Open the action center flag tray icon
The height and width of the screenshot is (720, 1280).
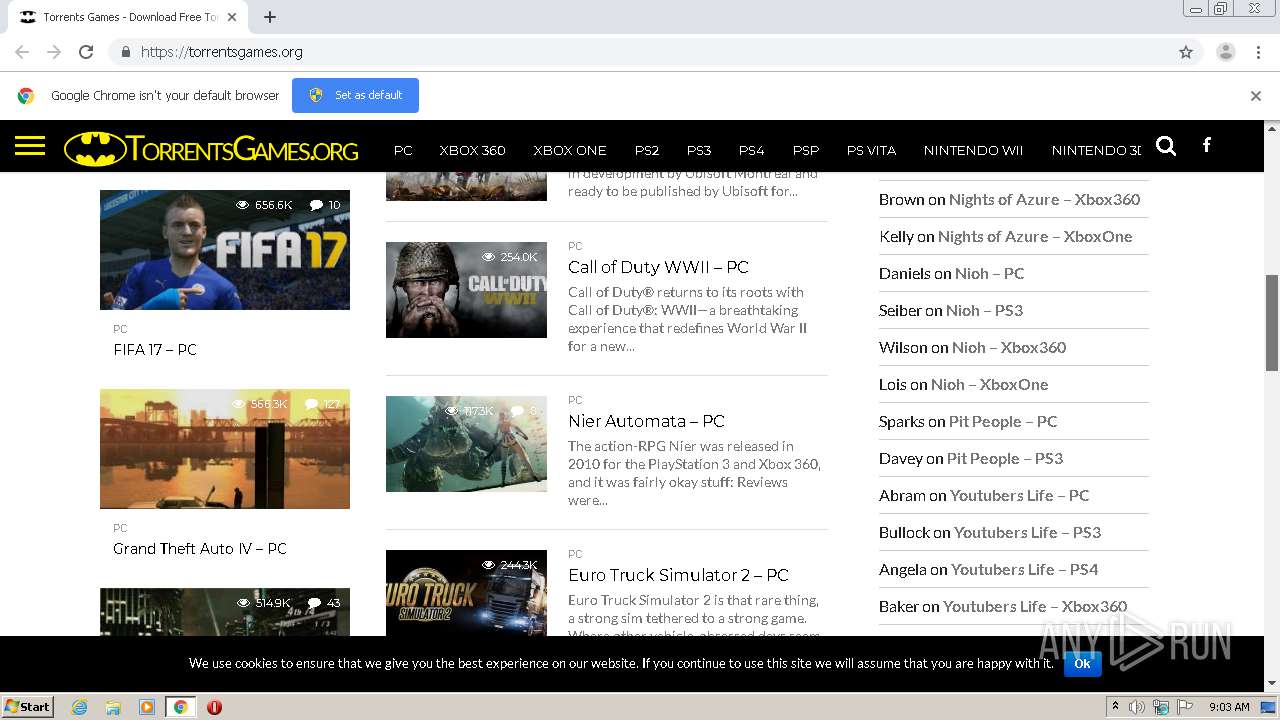pos(1185,707)
